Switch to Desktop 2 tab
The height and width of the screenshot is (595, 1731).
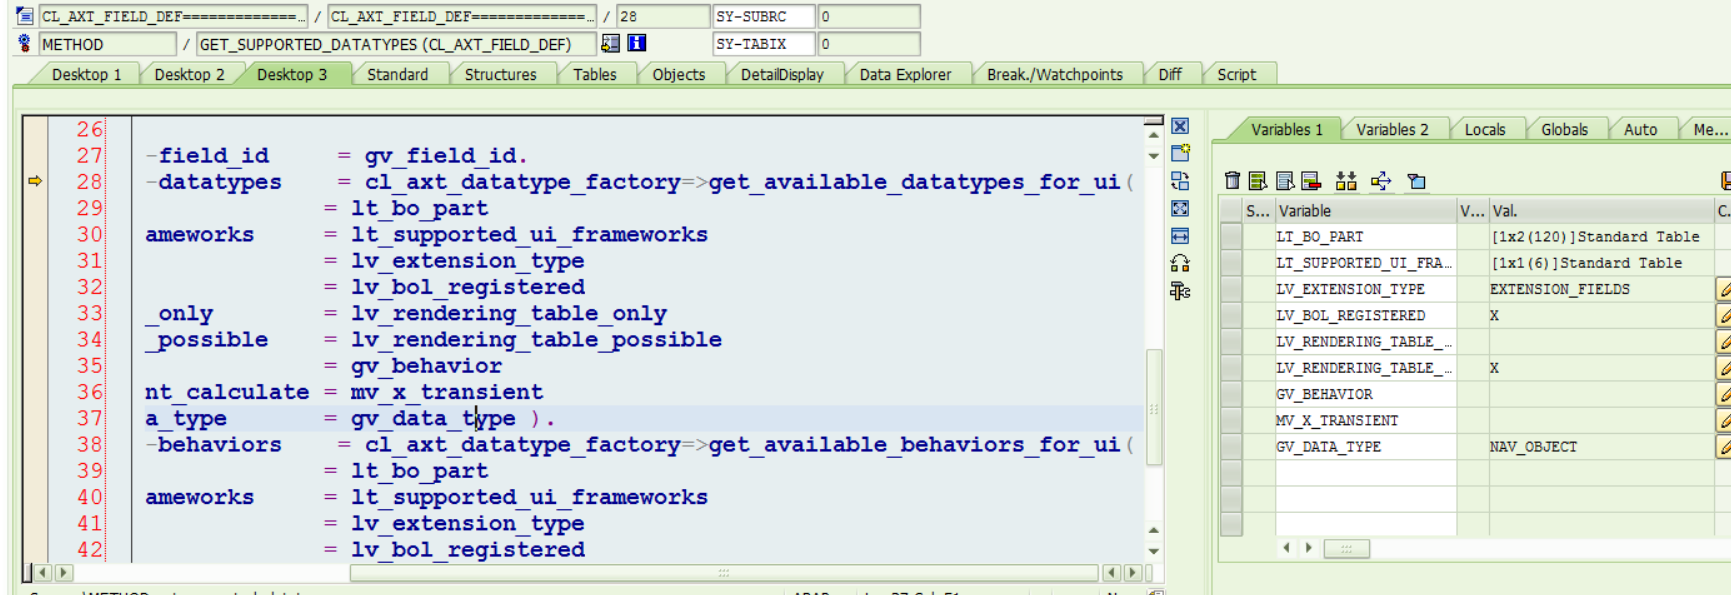(x=189, y=74)
